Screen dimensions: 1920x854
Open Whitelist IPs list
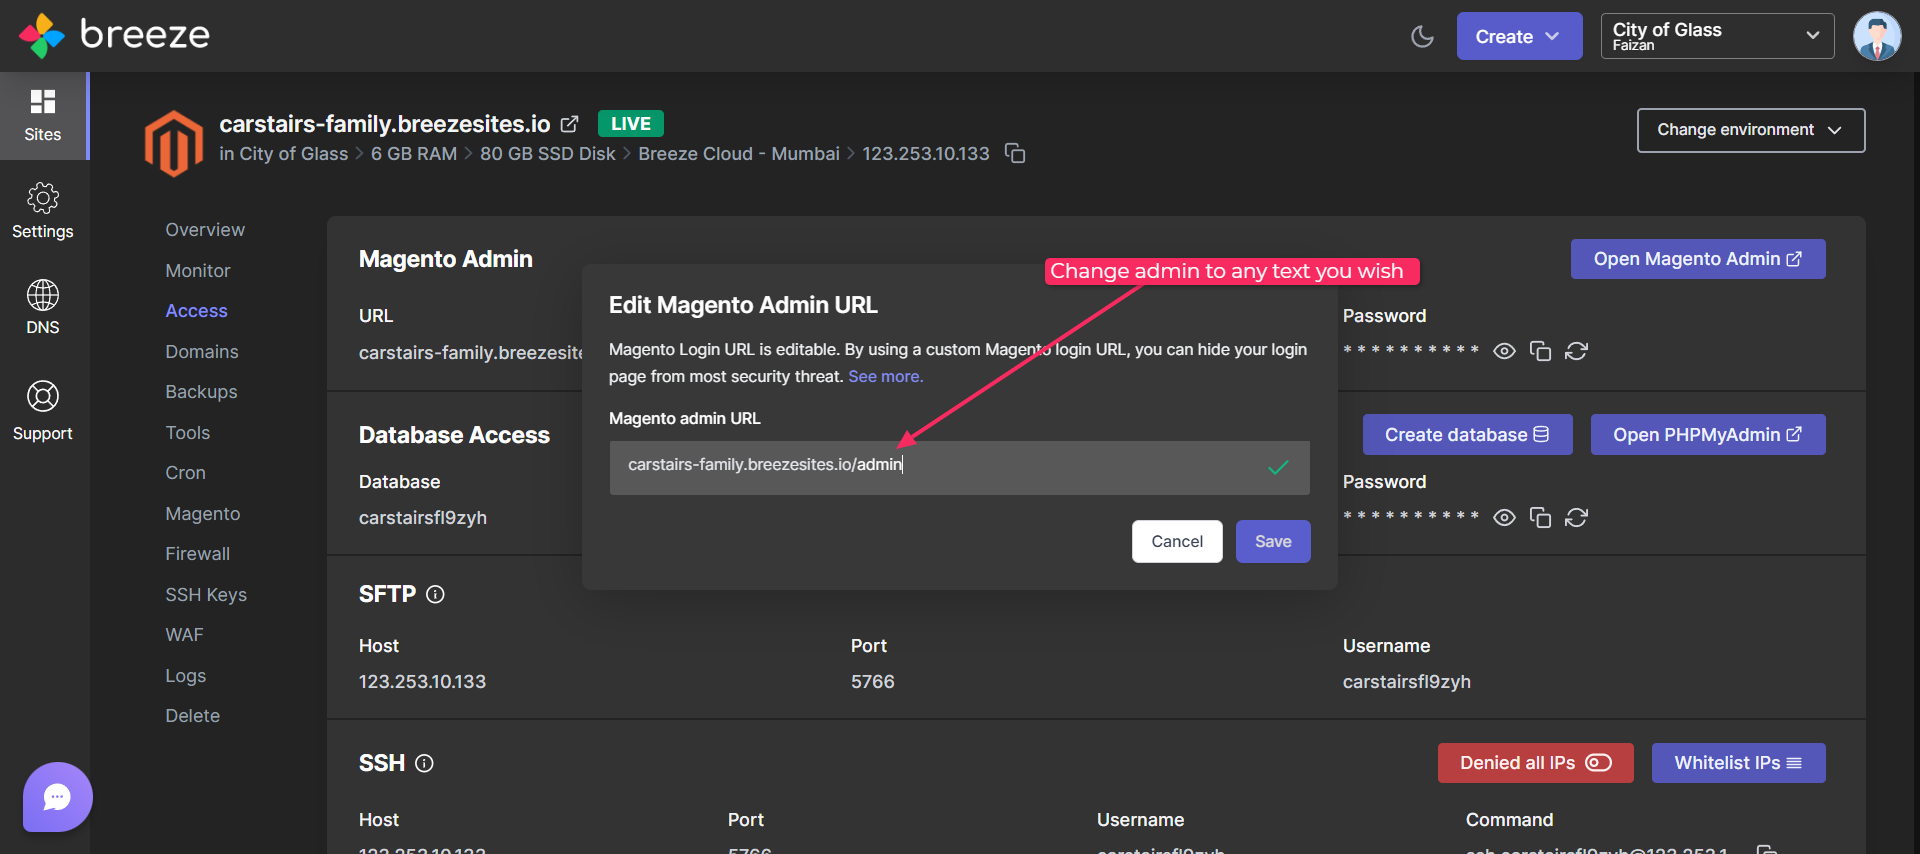click(x=1739, y=763)
